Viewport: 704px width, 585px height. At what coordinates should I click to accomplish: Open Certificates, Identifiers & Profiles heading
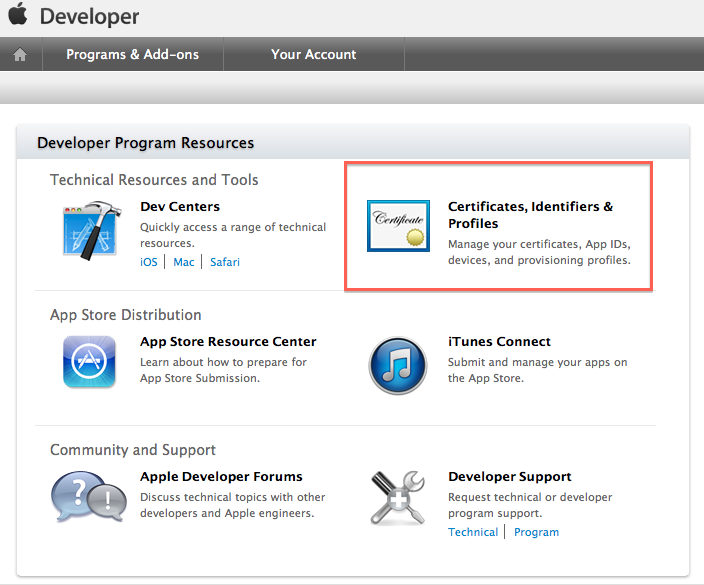(x=531, y=215)
